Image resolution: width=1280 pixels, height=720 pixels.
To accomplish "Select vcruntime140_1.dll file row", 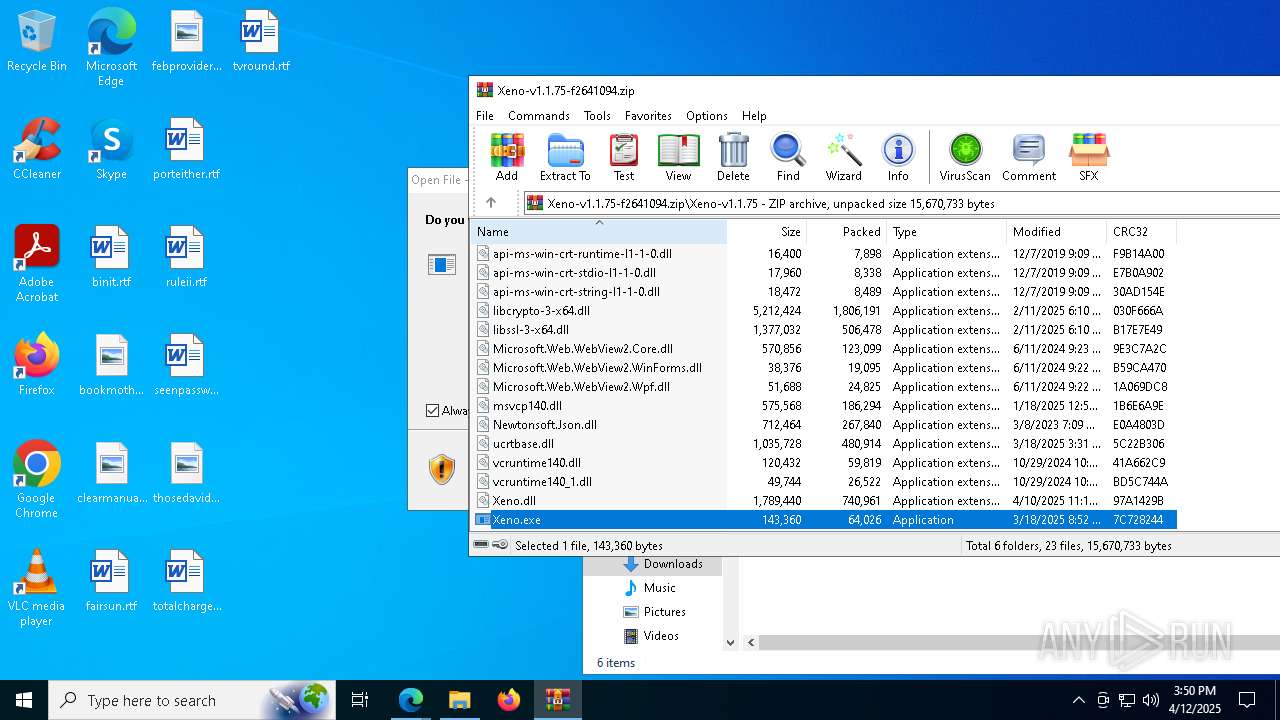I will coord(824,482).
